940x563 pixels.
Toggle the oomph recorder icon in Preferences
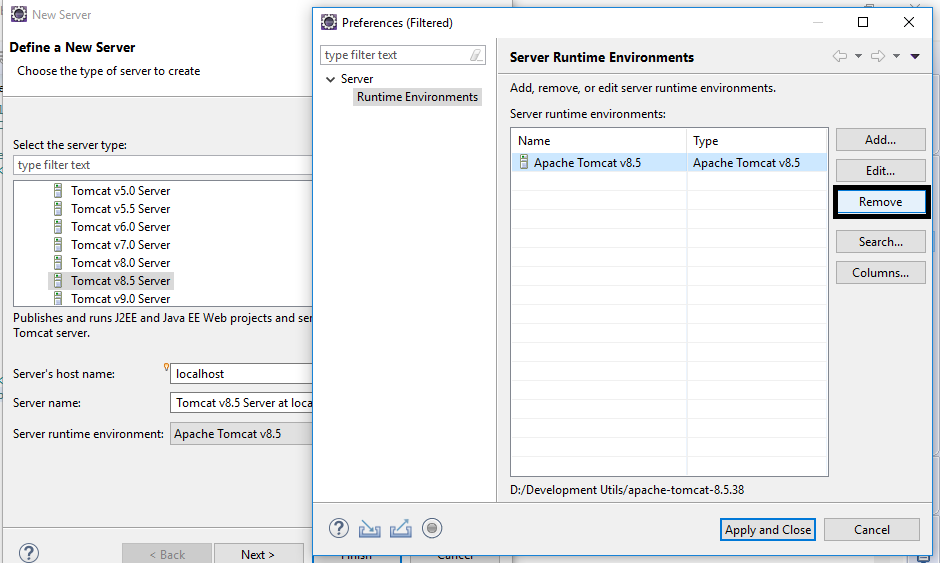pyautogui.click(x=432, y=528)
